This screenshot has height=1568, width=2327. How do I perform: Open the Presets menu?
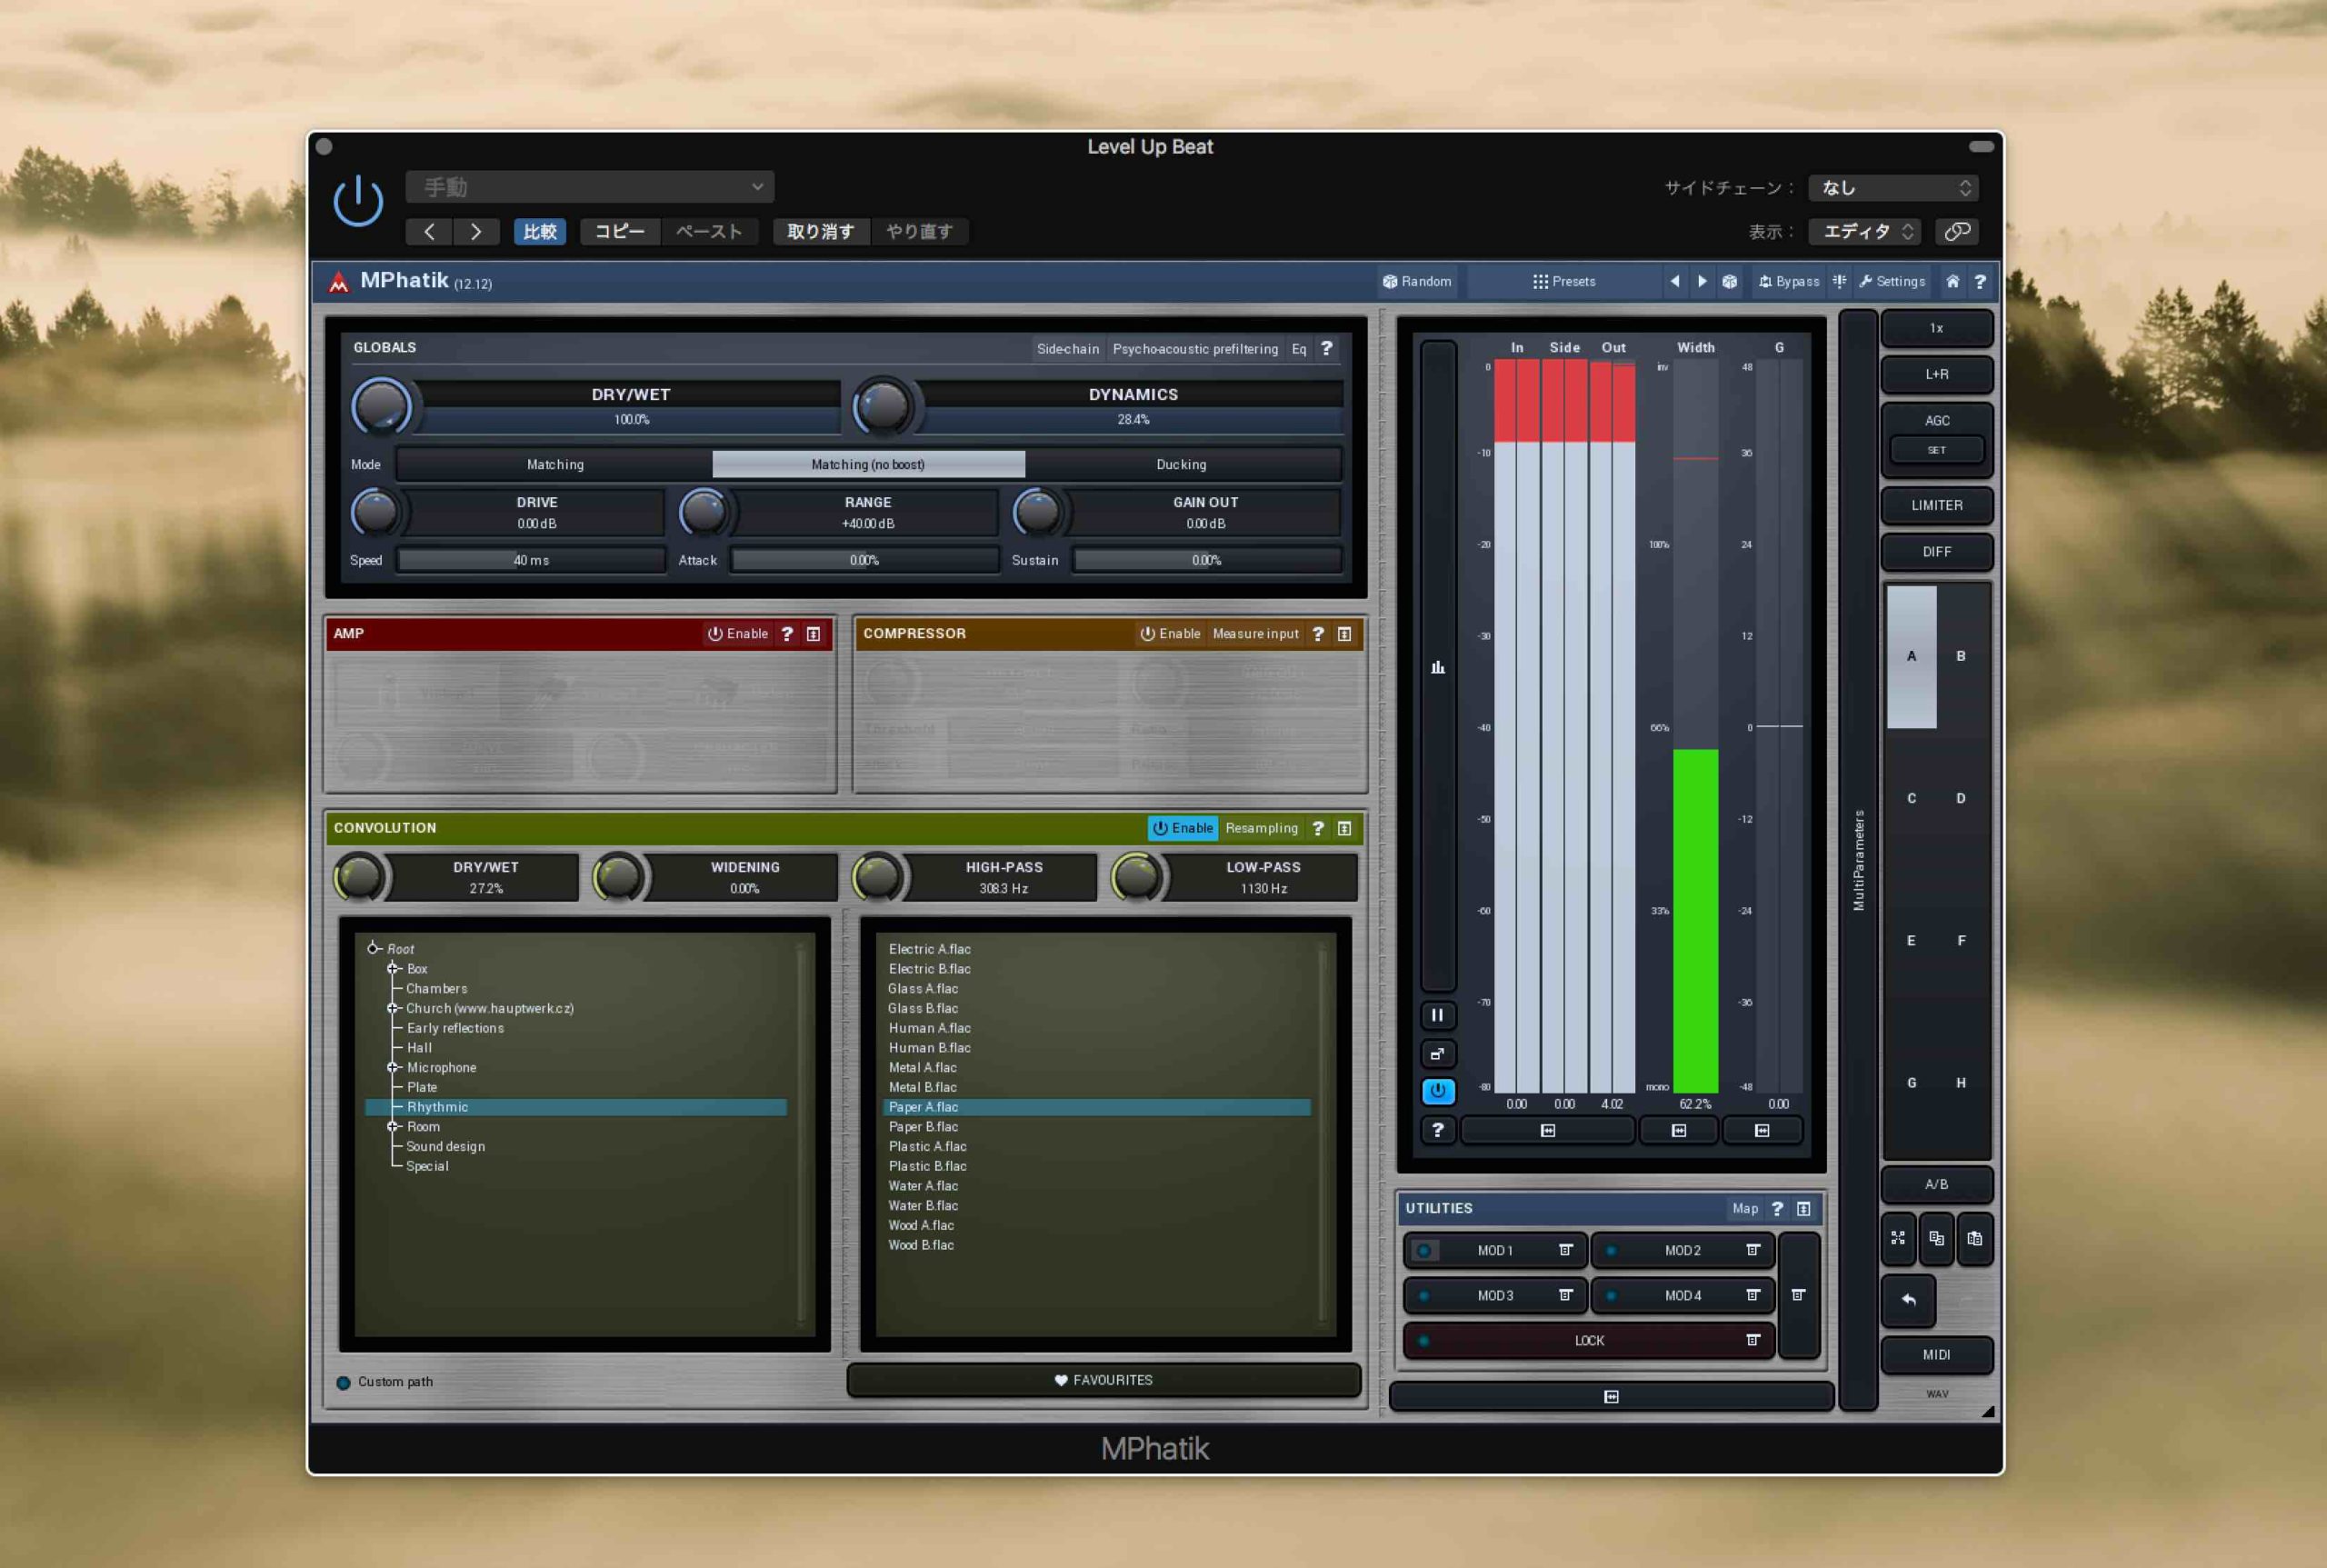[x=1564, y=281]
